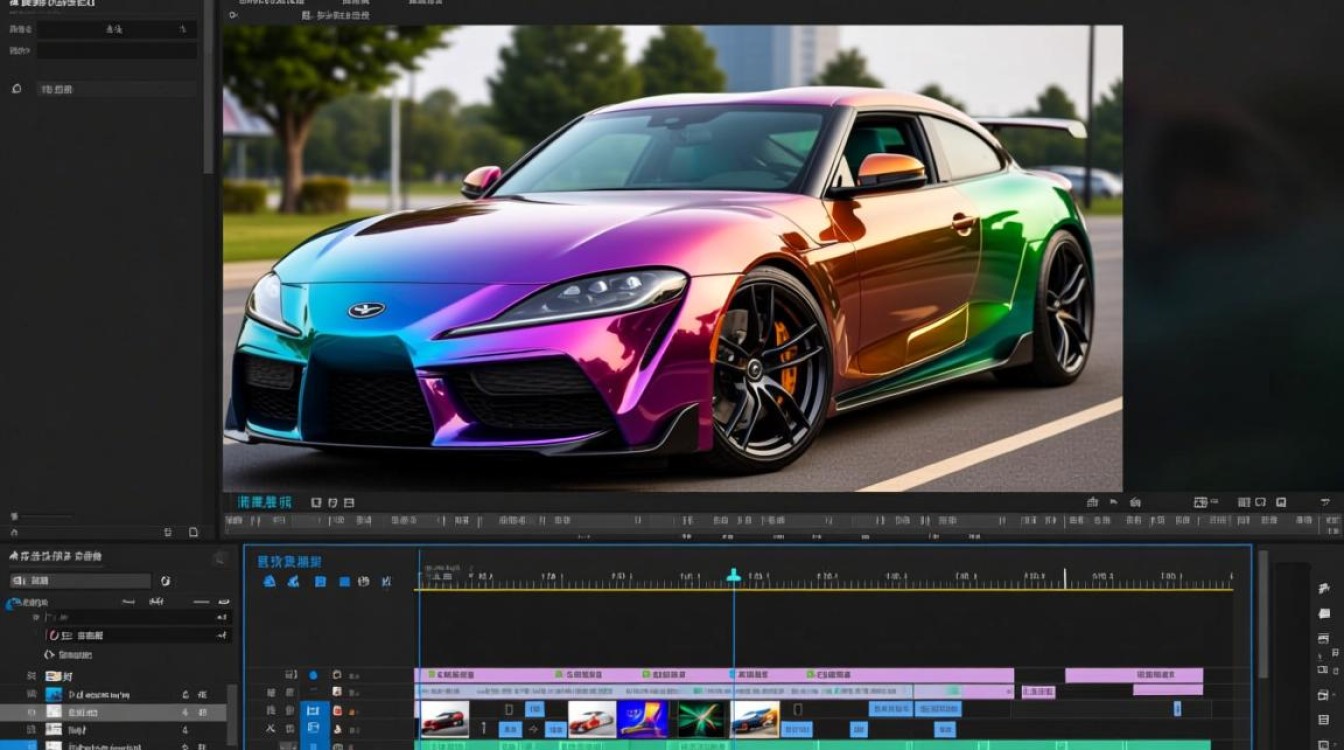The width and height of the screenshot is (1344, 750).
Task: Click the top icon in the right-edge tool column
Action: pos(1326,589)
